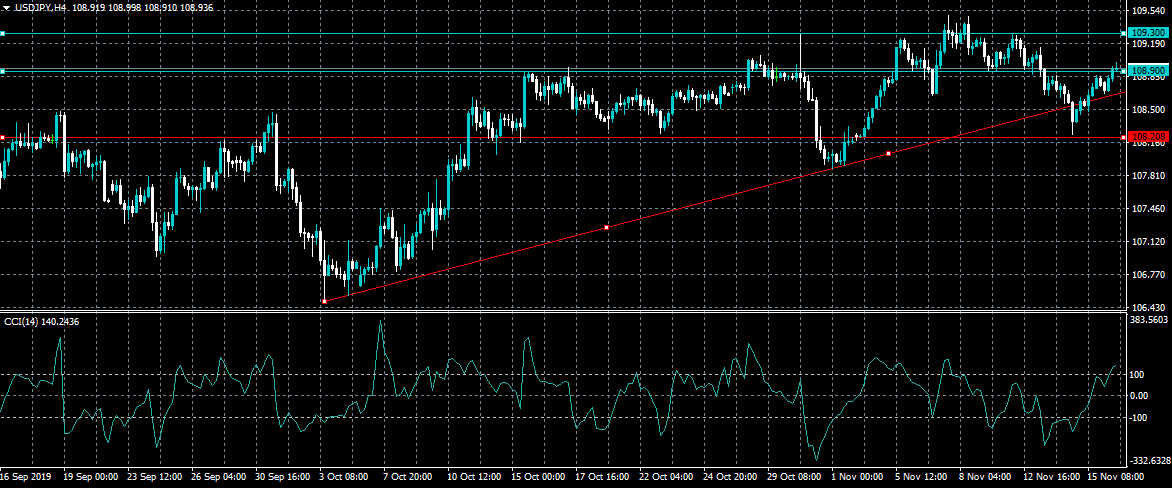This screenshot has width=1172, height=488.
Task: Click the 23 Sep 12:00 time label
Action: click(x=155, y=476)
